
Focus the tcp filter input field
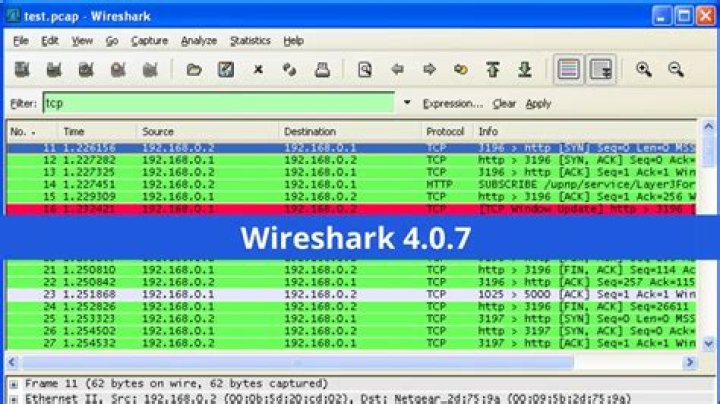(x=219, y=103)
